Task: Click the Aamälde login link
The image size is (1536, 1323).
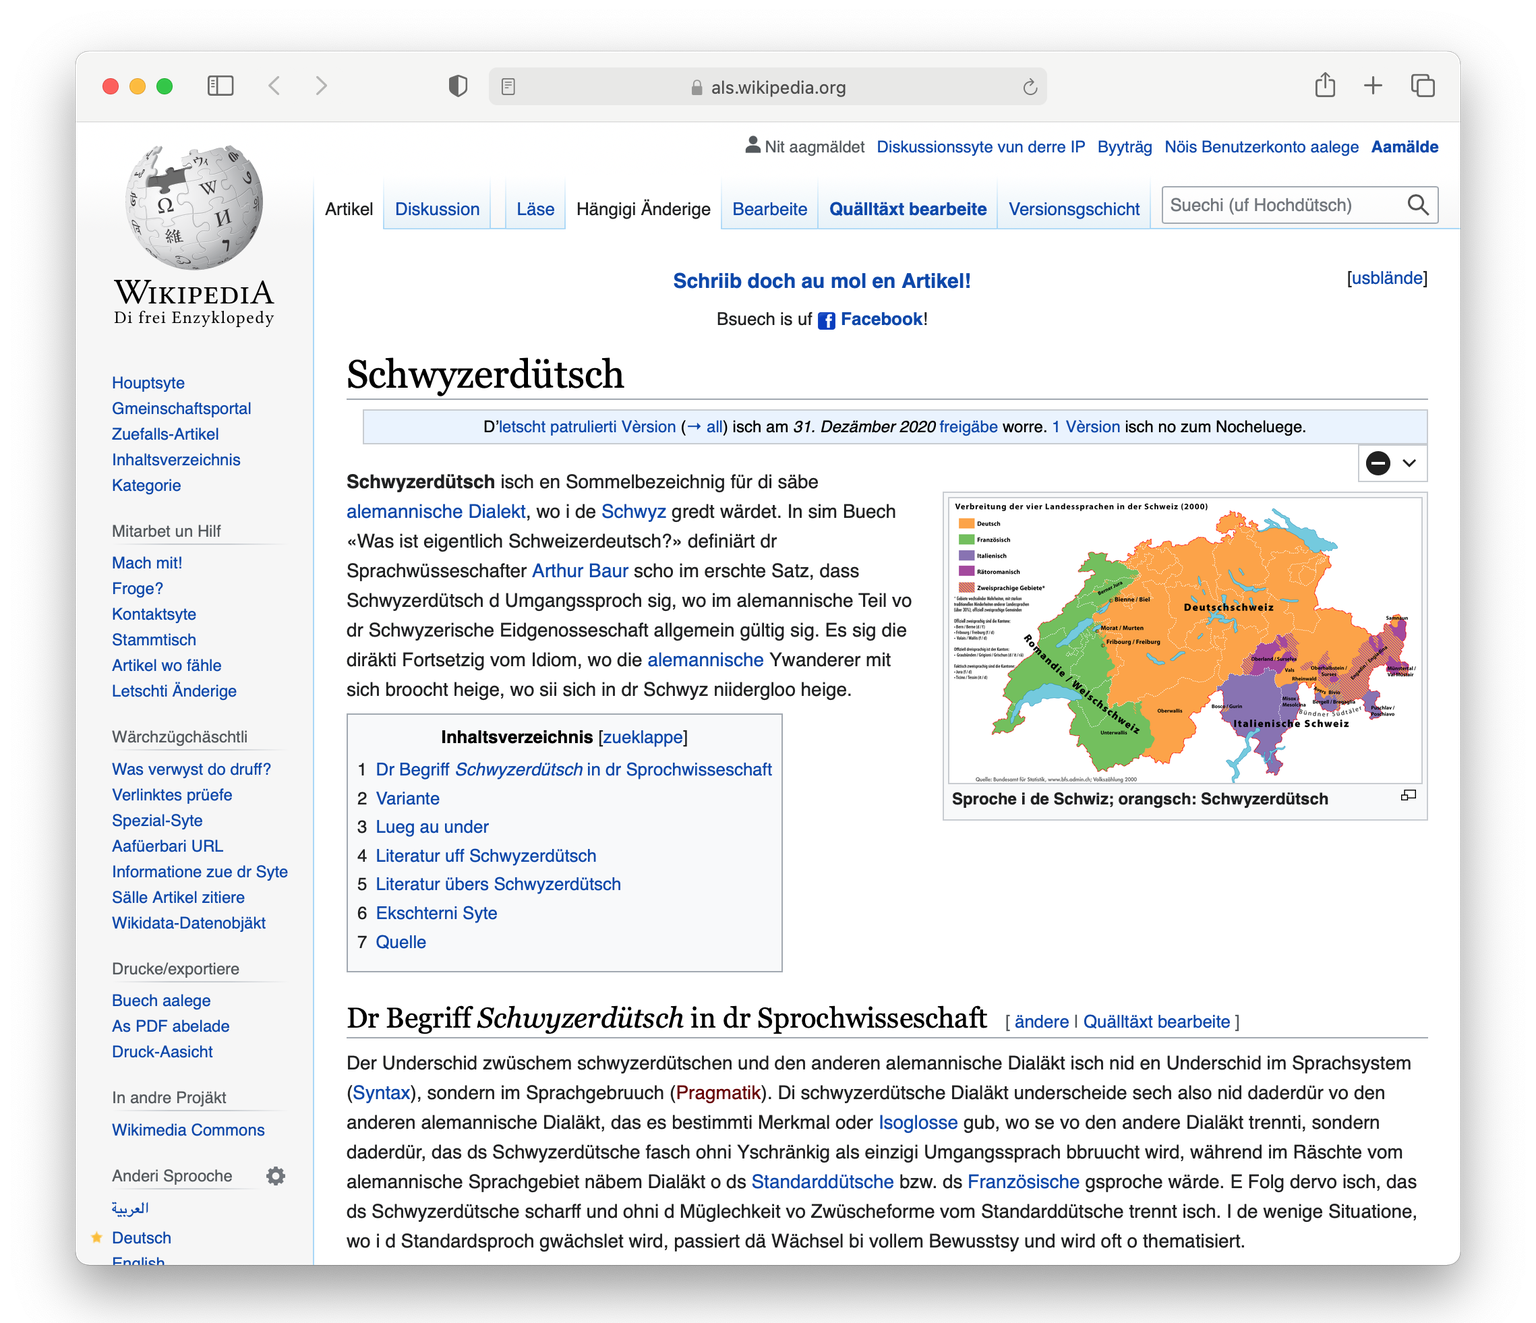Action: point(1404,147)
